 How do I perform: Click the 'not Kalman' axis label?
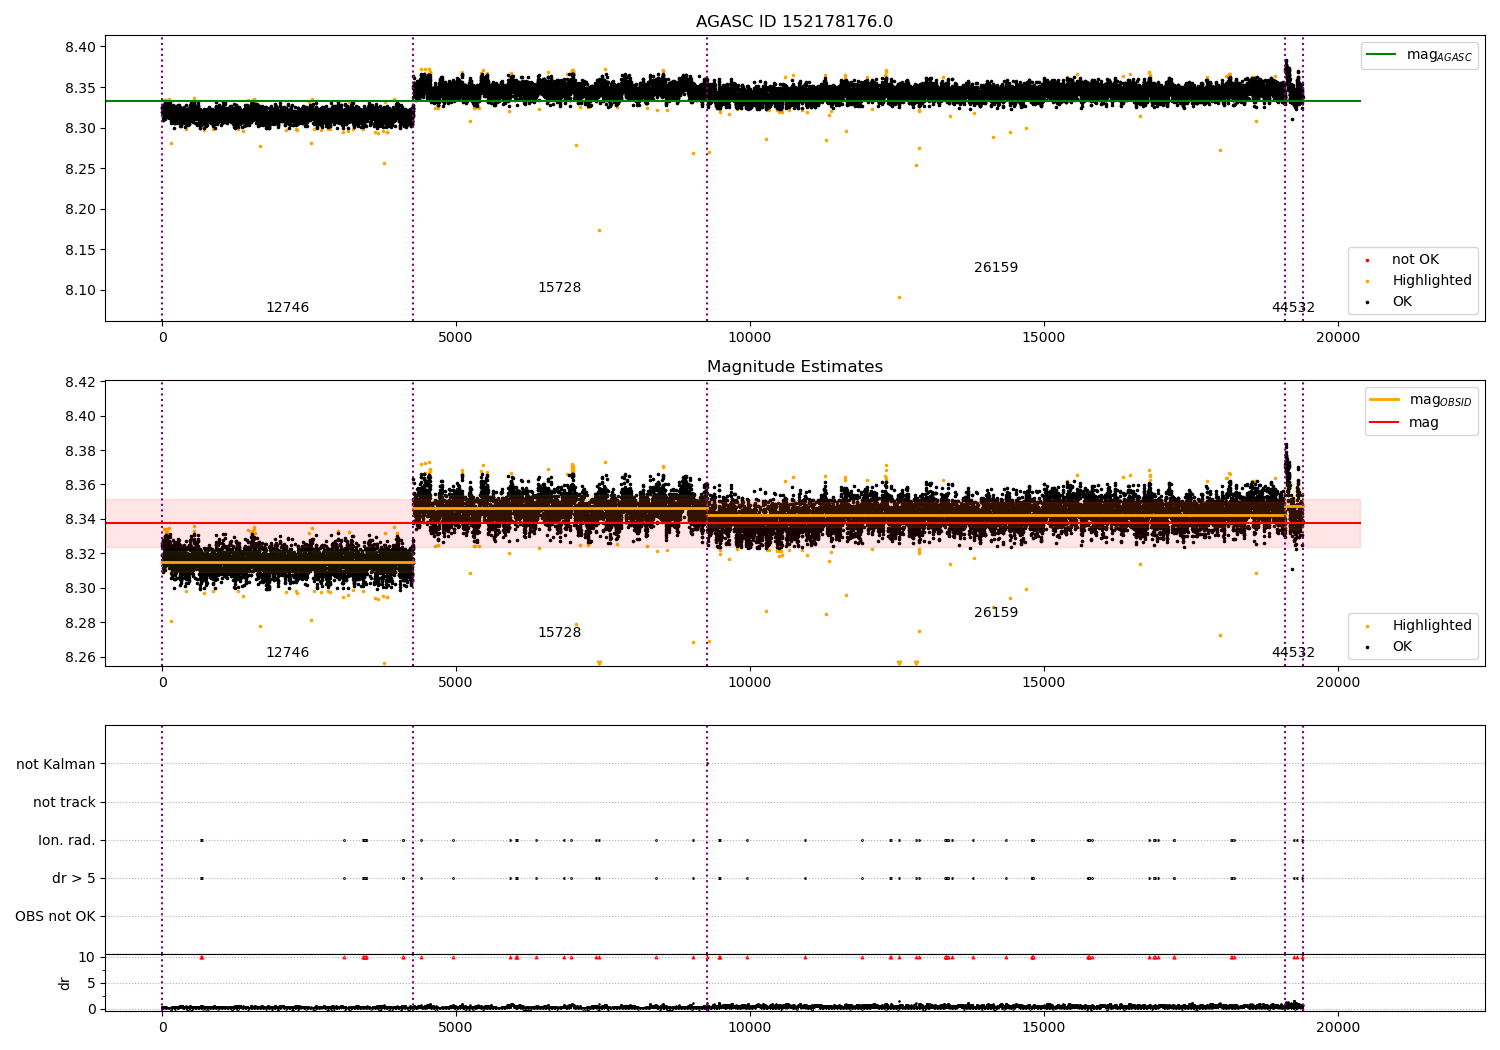coord(56,764)
